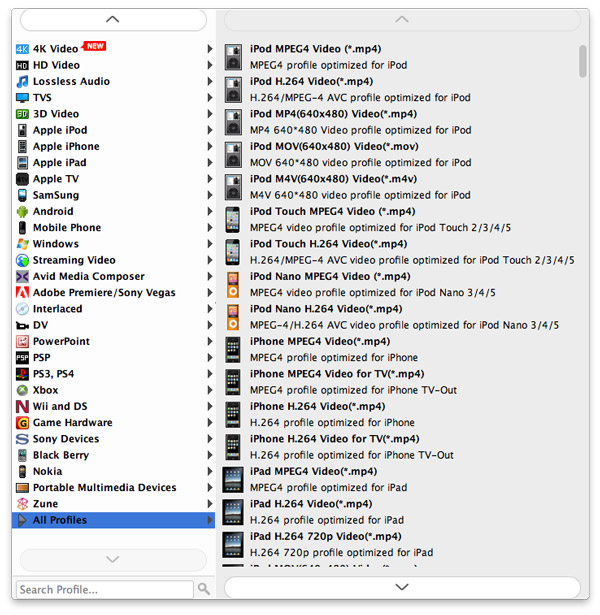Viewport: 600px width, 615px height.
Task: Select the All Profiles category
Action: pyautogui.click(x=113, y=520)
